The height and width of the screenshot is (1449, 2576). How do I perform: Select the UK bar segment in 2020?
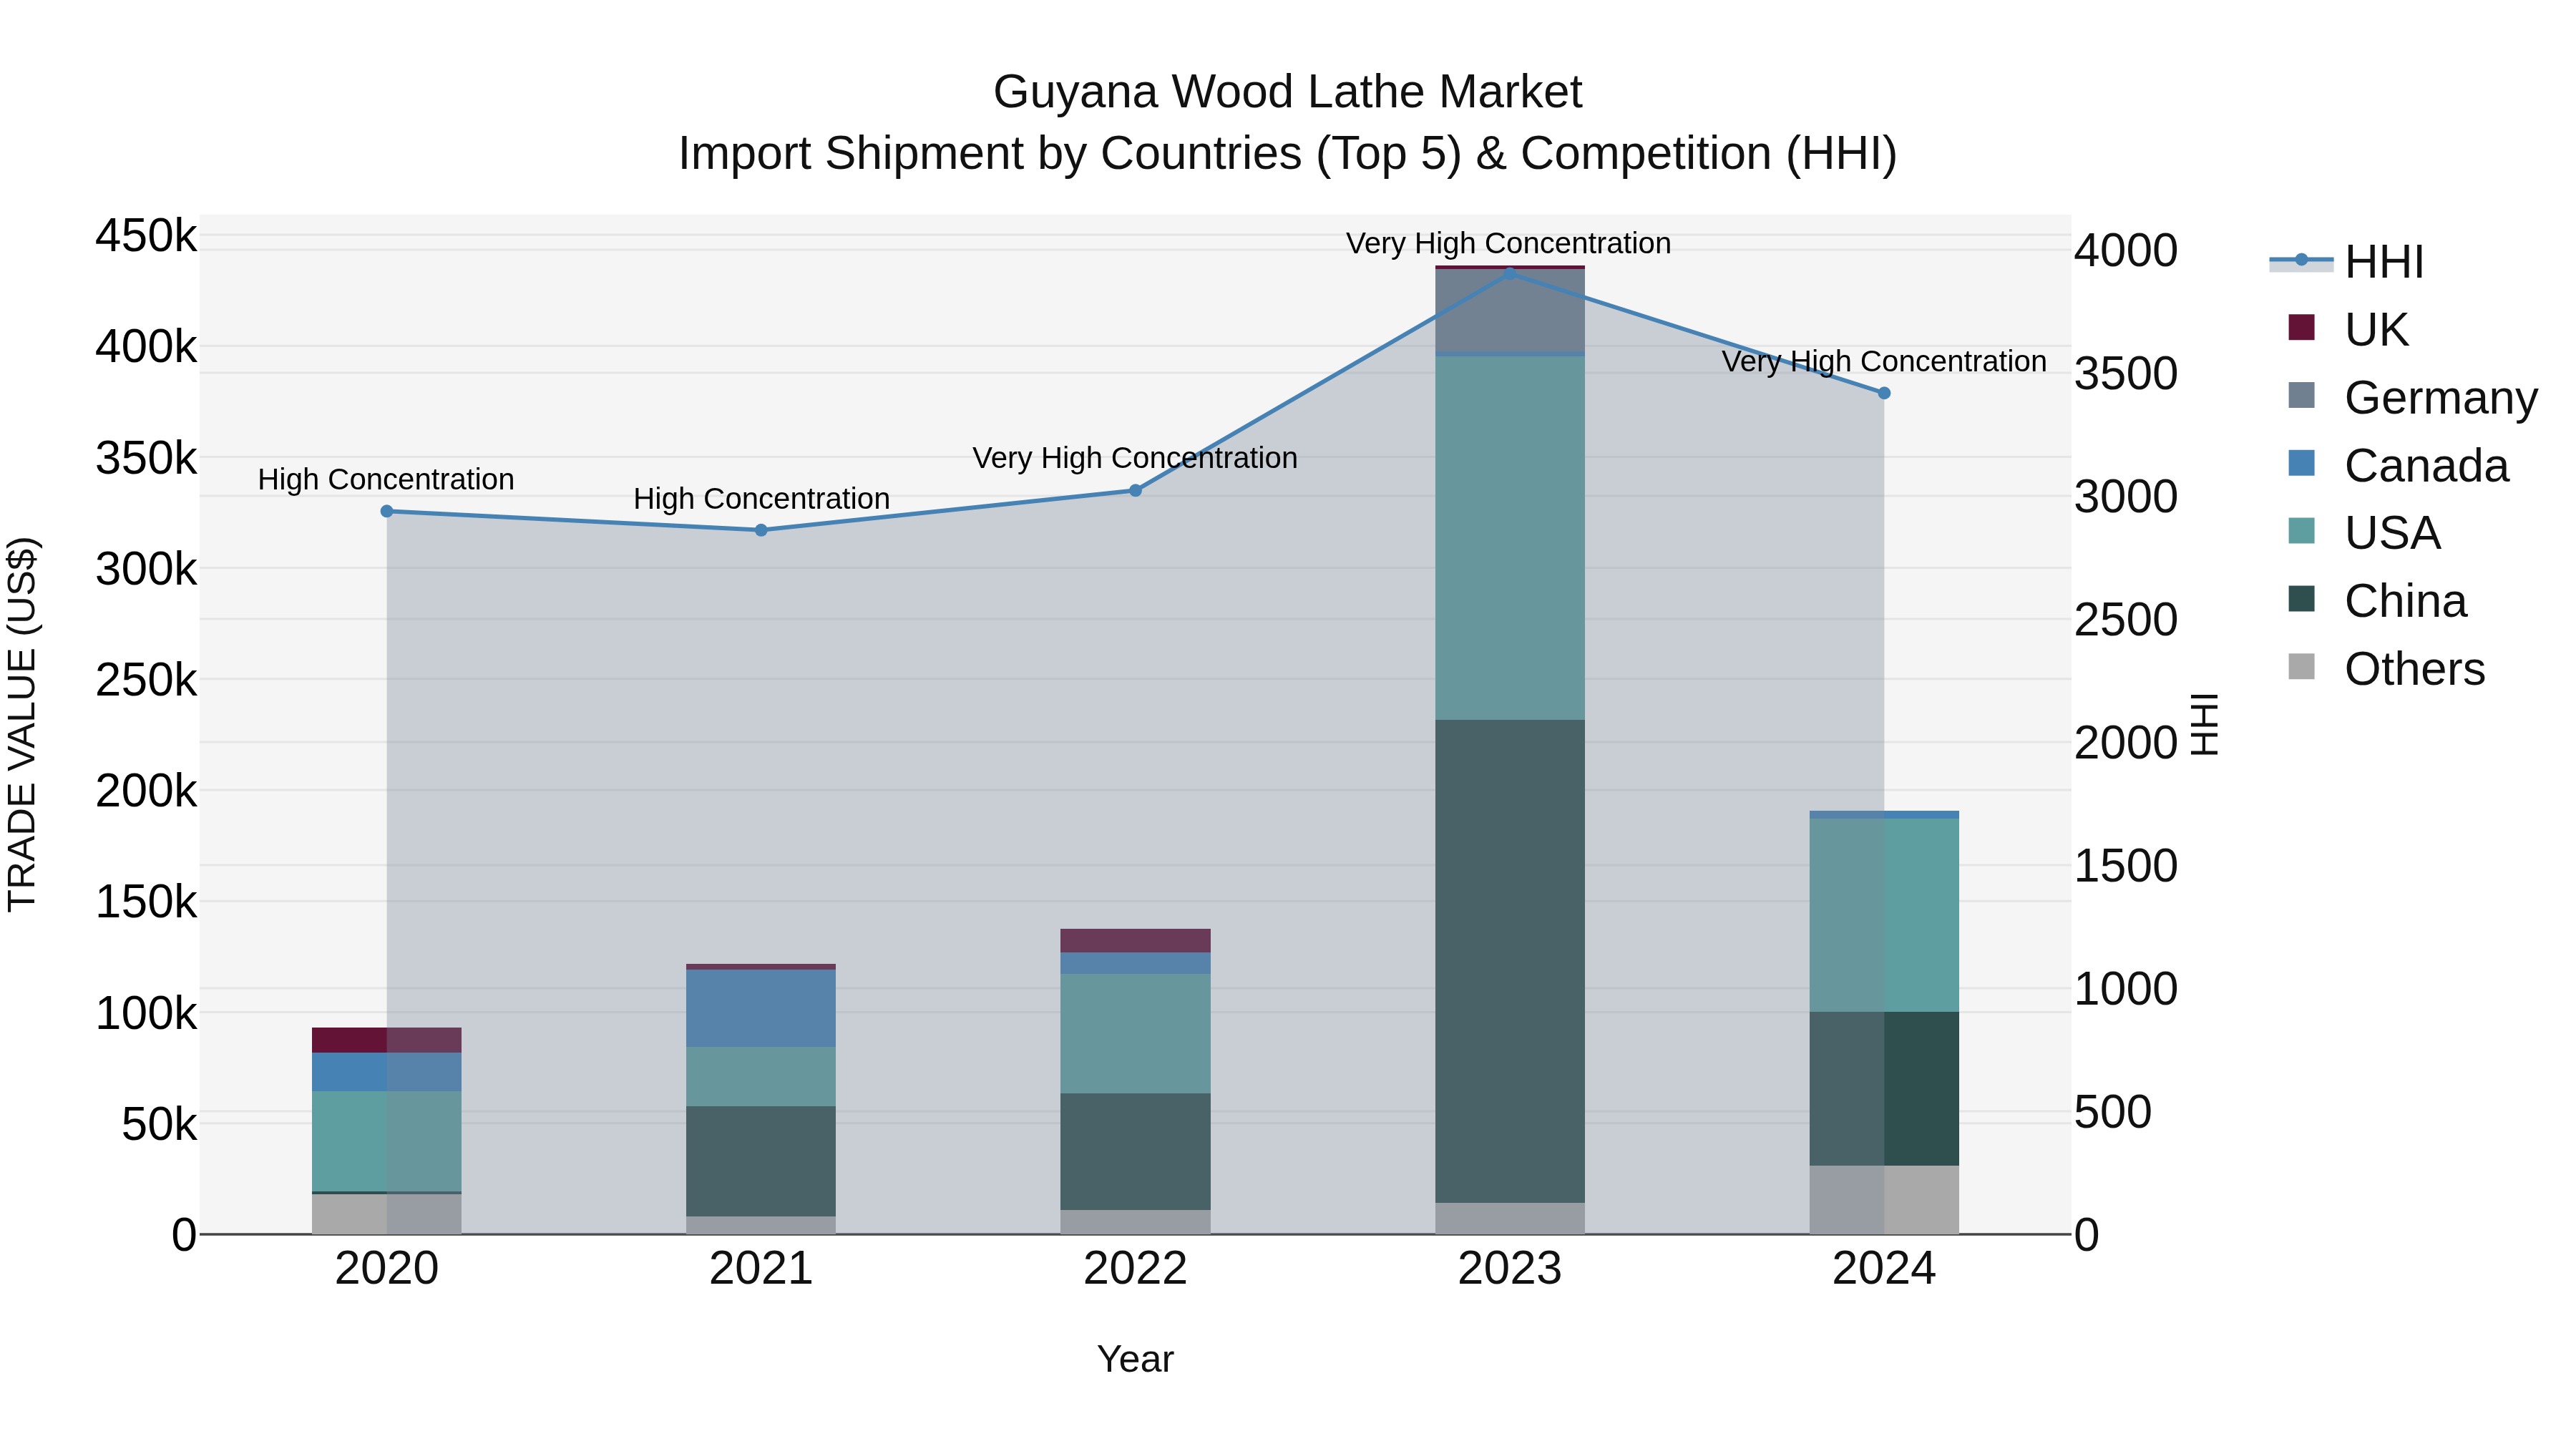[387, 1040]
